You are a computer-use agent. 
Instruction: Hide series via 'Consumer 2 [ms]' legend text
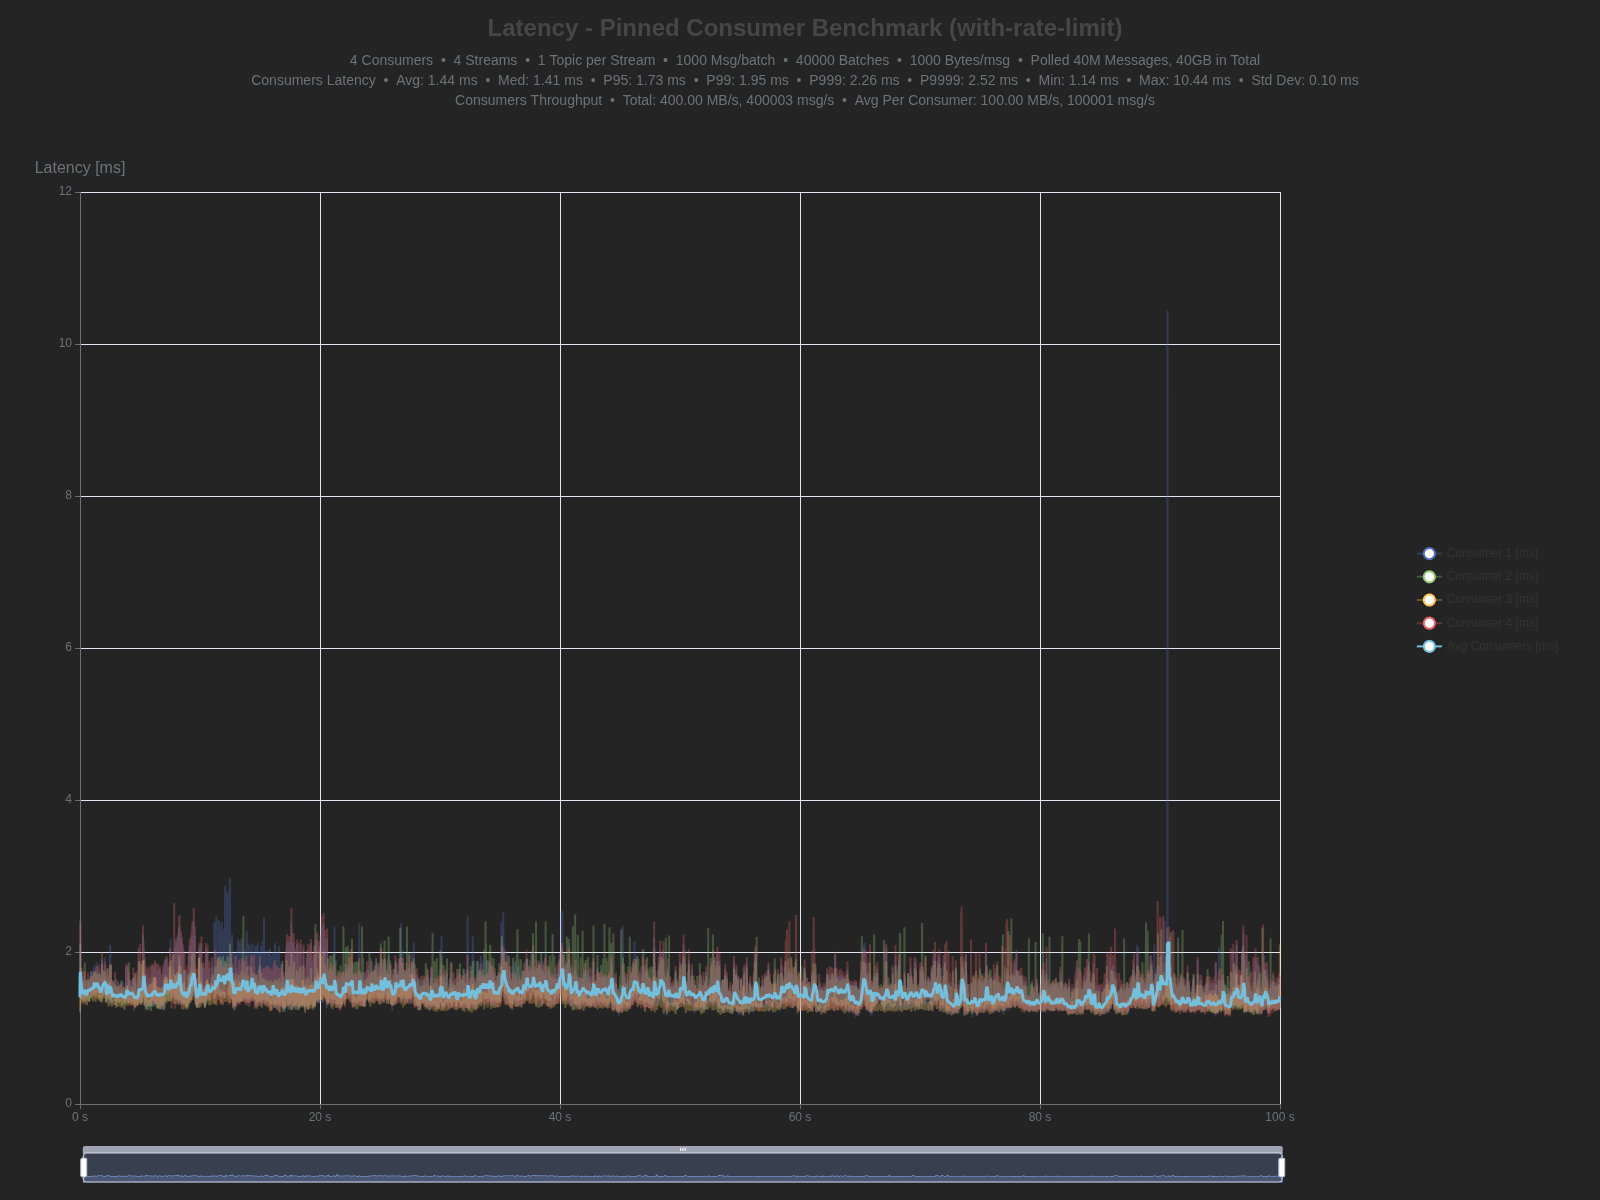(x=1492, y=576)
